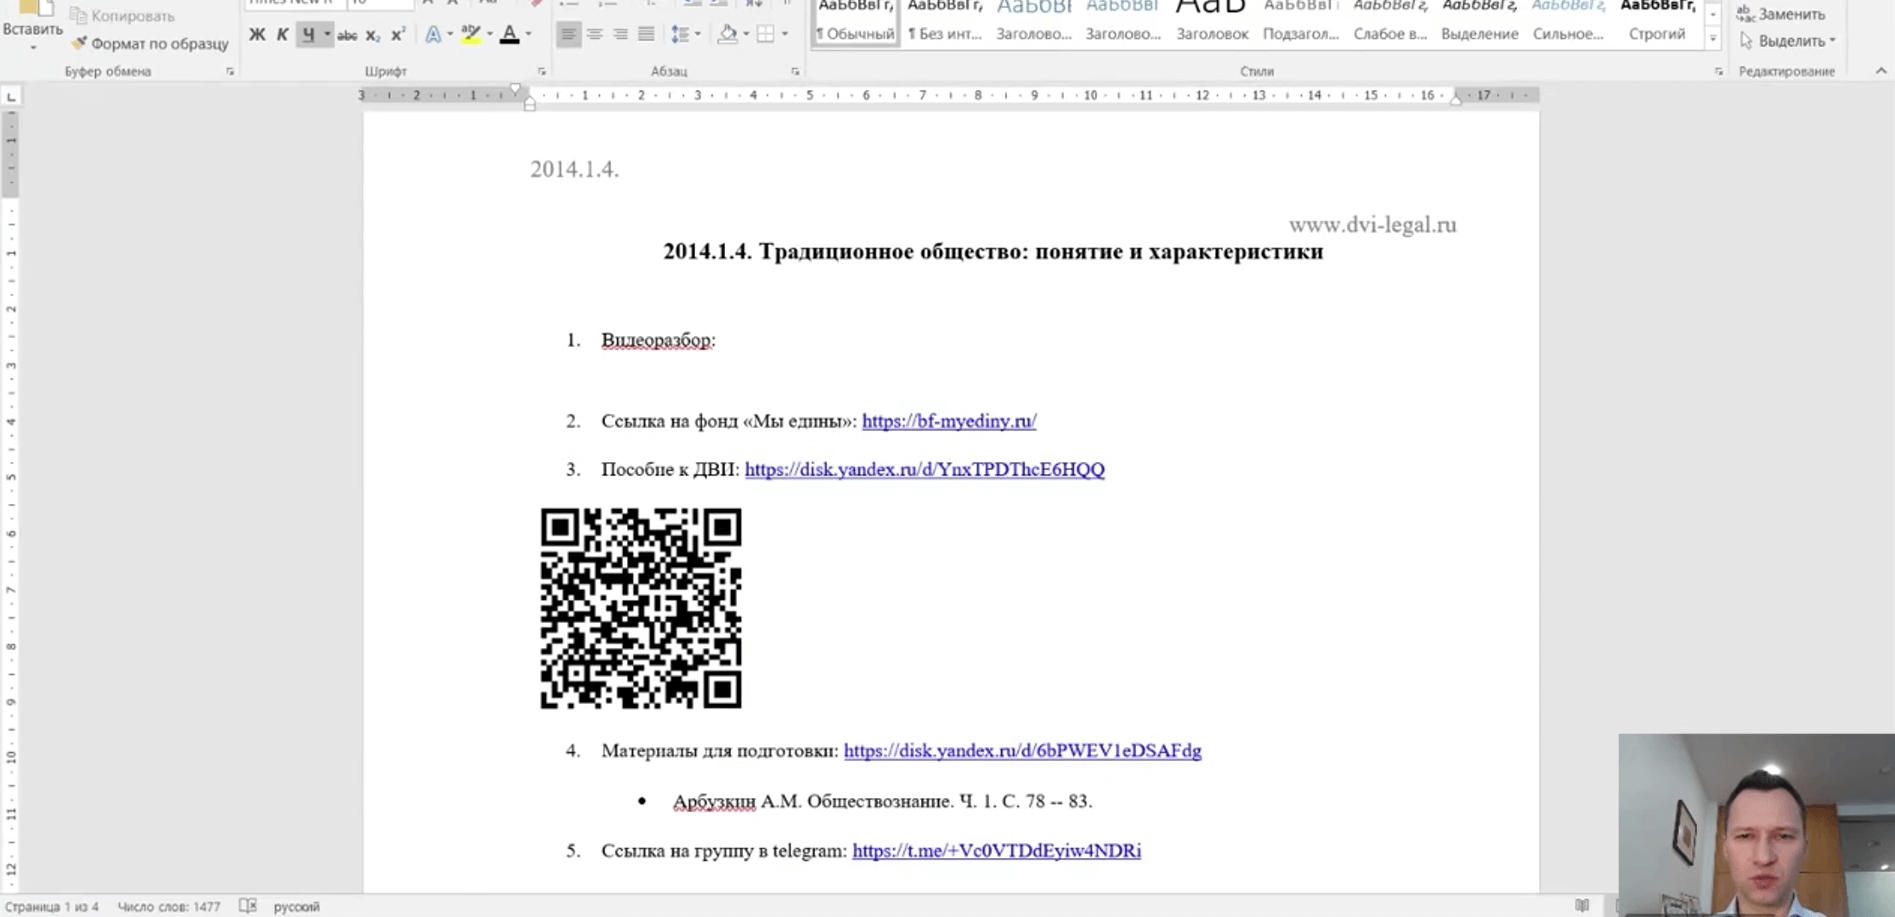Toggle superscript formatting
The image size is (1895, 917).
pos(398,35)
